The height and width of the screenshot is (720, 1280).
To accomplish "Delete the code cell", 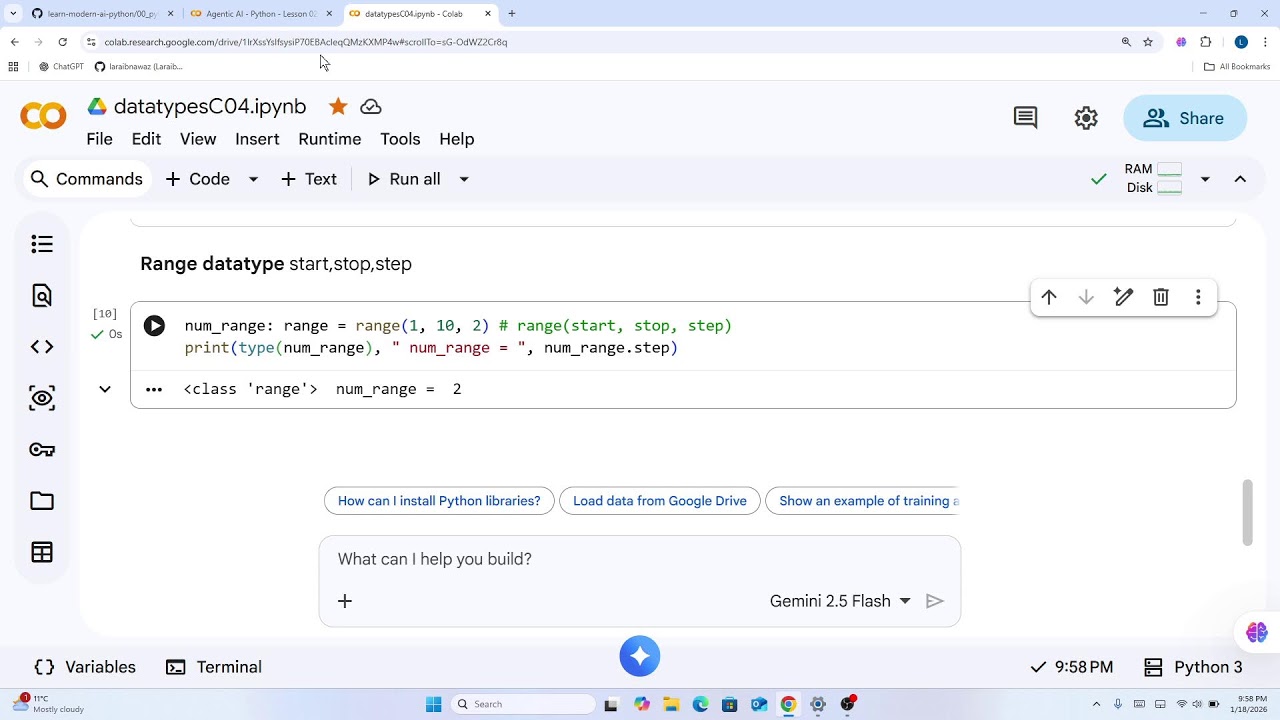I will click(x=1161, y=297).
